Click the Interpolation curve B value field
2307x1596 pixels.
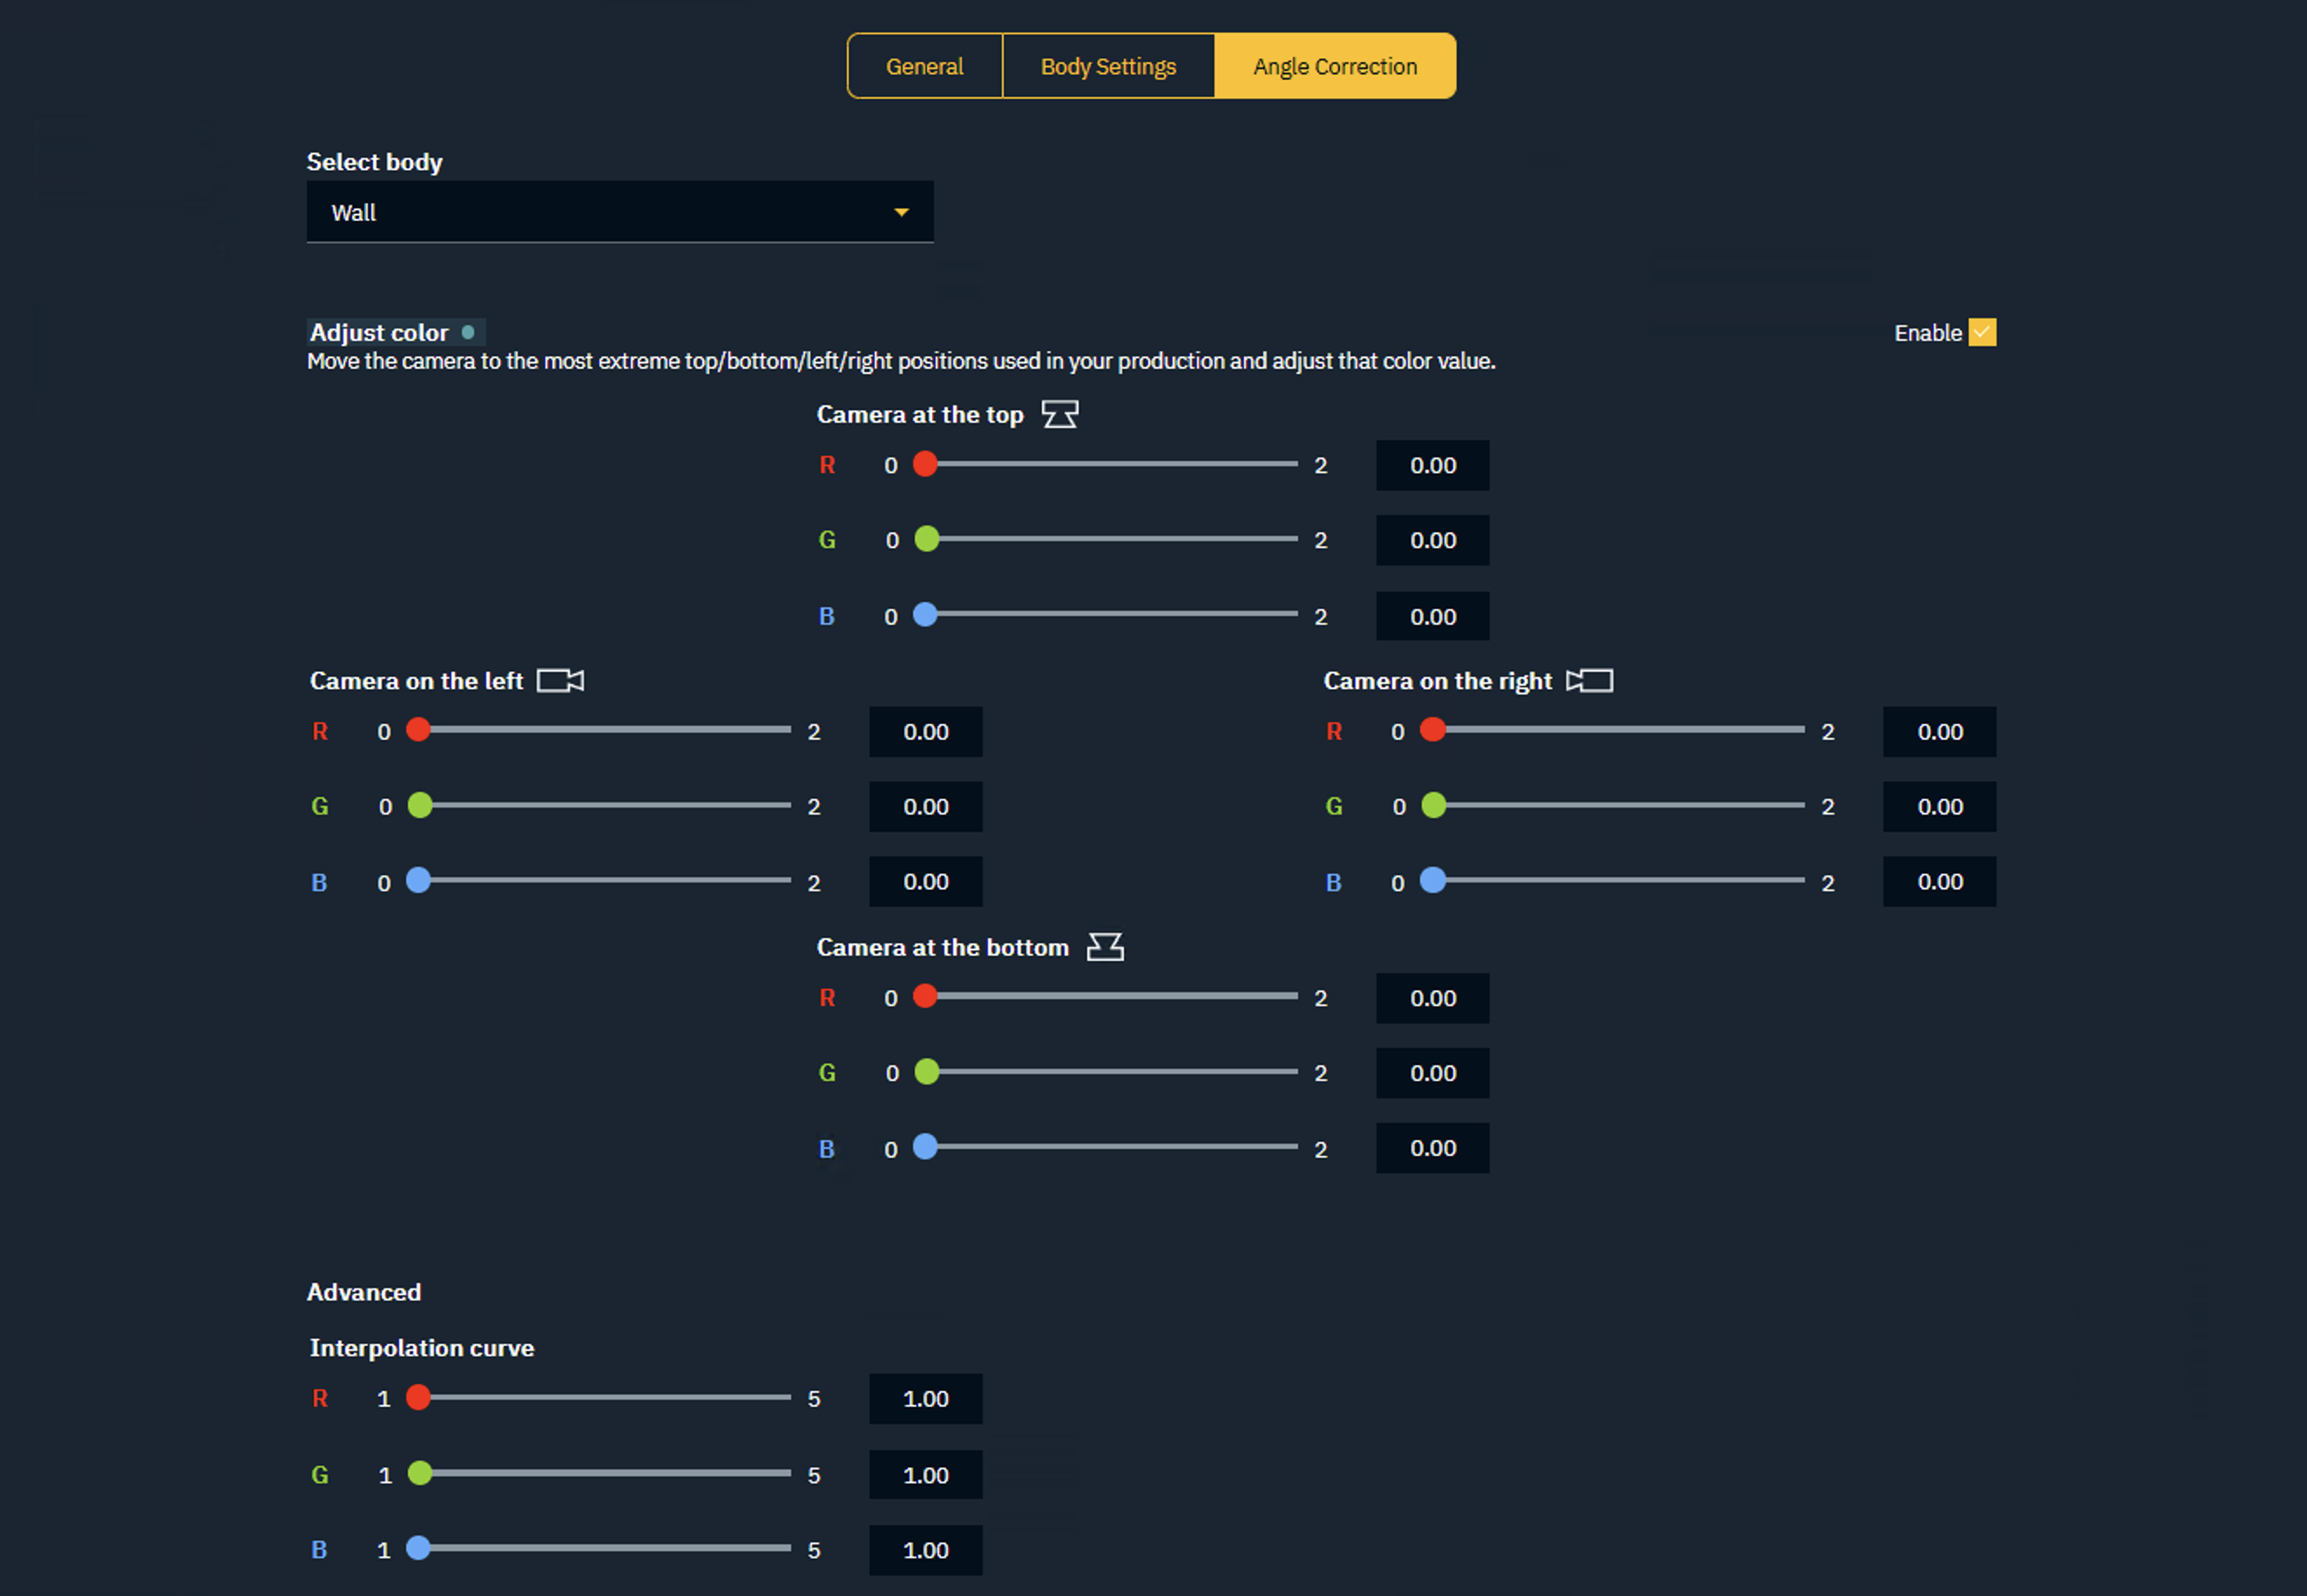pyautogui.click(x=925, y=1550)
